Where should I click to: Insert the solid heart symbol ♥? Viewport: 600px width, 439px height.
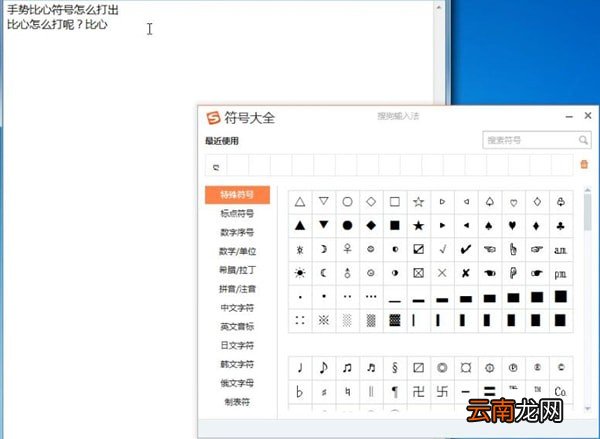coord(513,225)
